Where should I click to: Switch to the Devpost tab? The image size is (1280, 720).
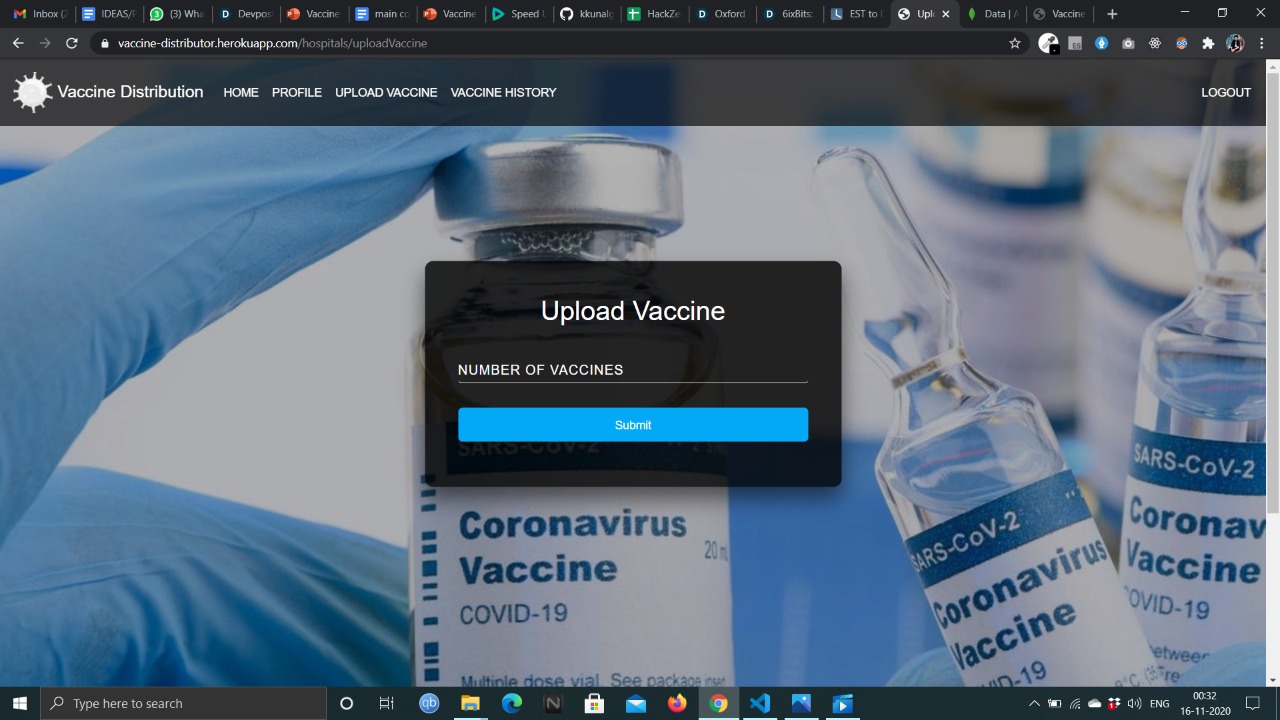coord(245,14)
